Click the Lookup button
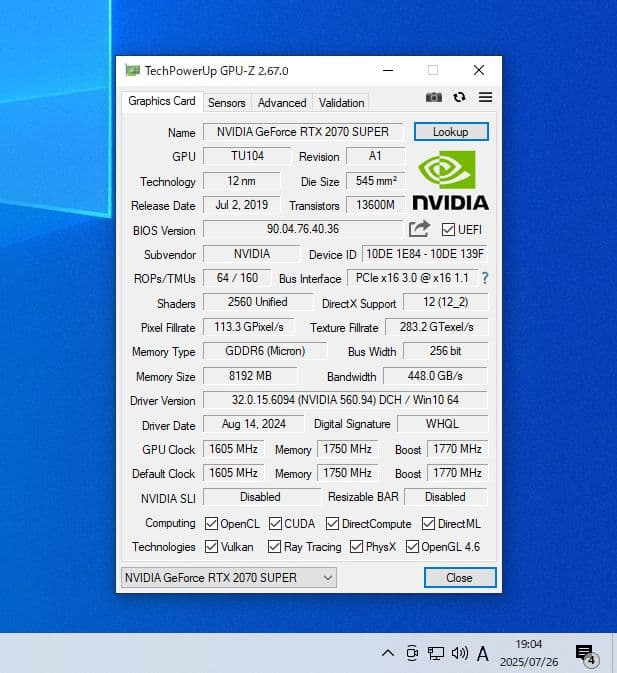The height and width of the screenshot is (673, 617). click(x=451, y=132)
